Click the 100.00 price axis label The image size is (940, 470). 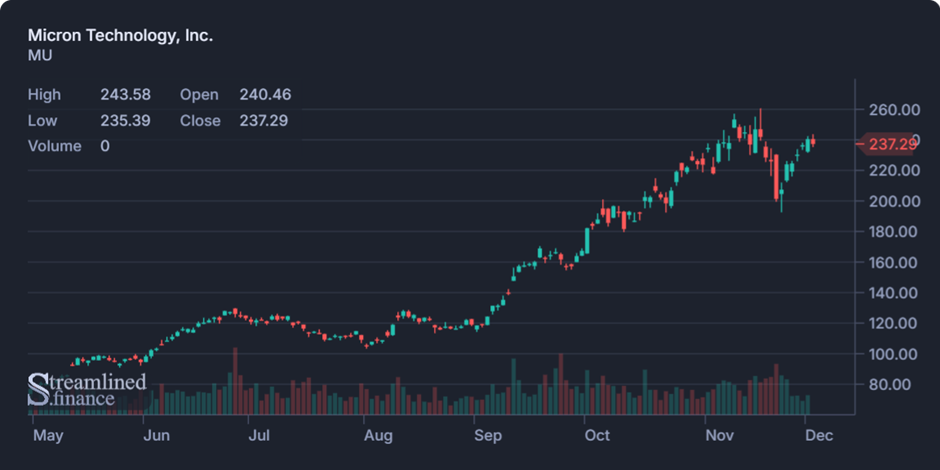pyautogui.click(x=894, y=354)
